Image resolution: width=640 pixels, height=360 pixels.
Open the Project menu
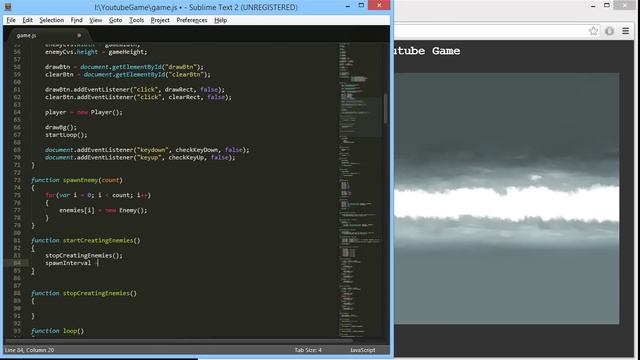click(x=160, y=20)
